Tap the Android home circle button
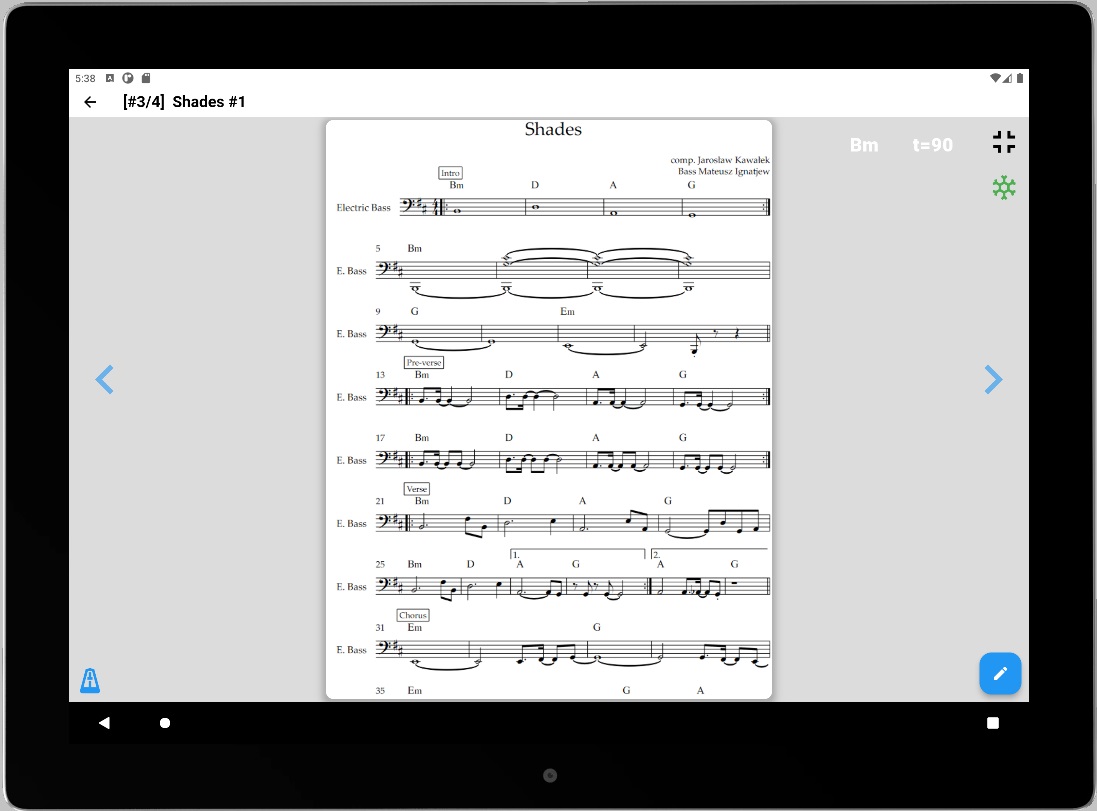 point(165,723)
